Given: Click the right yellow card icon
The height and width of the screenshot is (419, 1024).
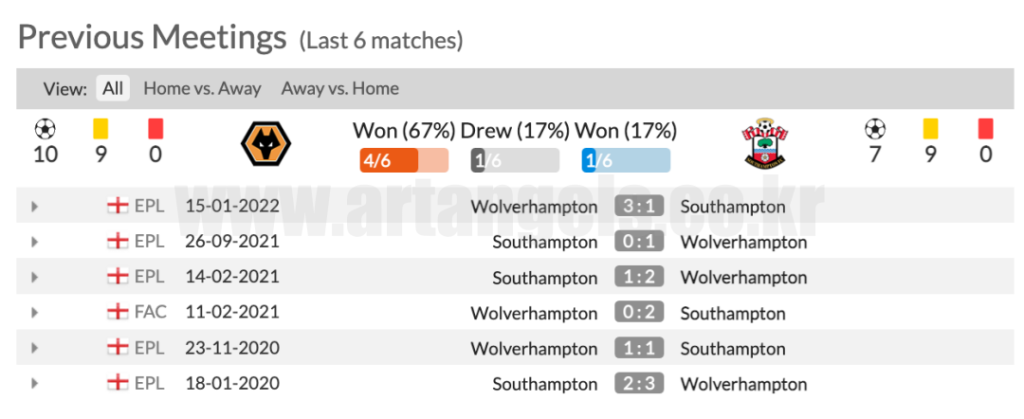Looking at the screenshot, I should [931, 129].
